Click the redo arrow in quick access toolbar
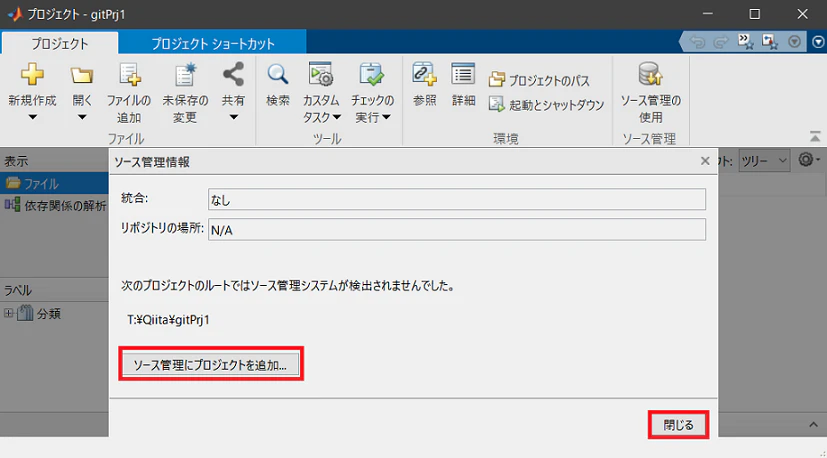This screenshot has height=458, width=827. click(x=720, y=42)
